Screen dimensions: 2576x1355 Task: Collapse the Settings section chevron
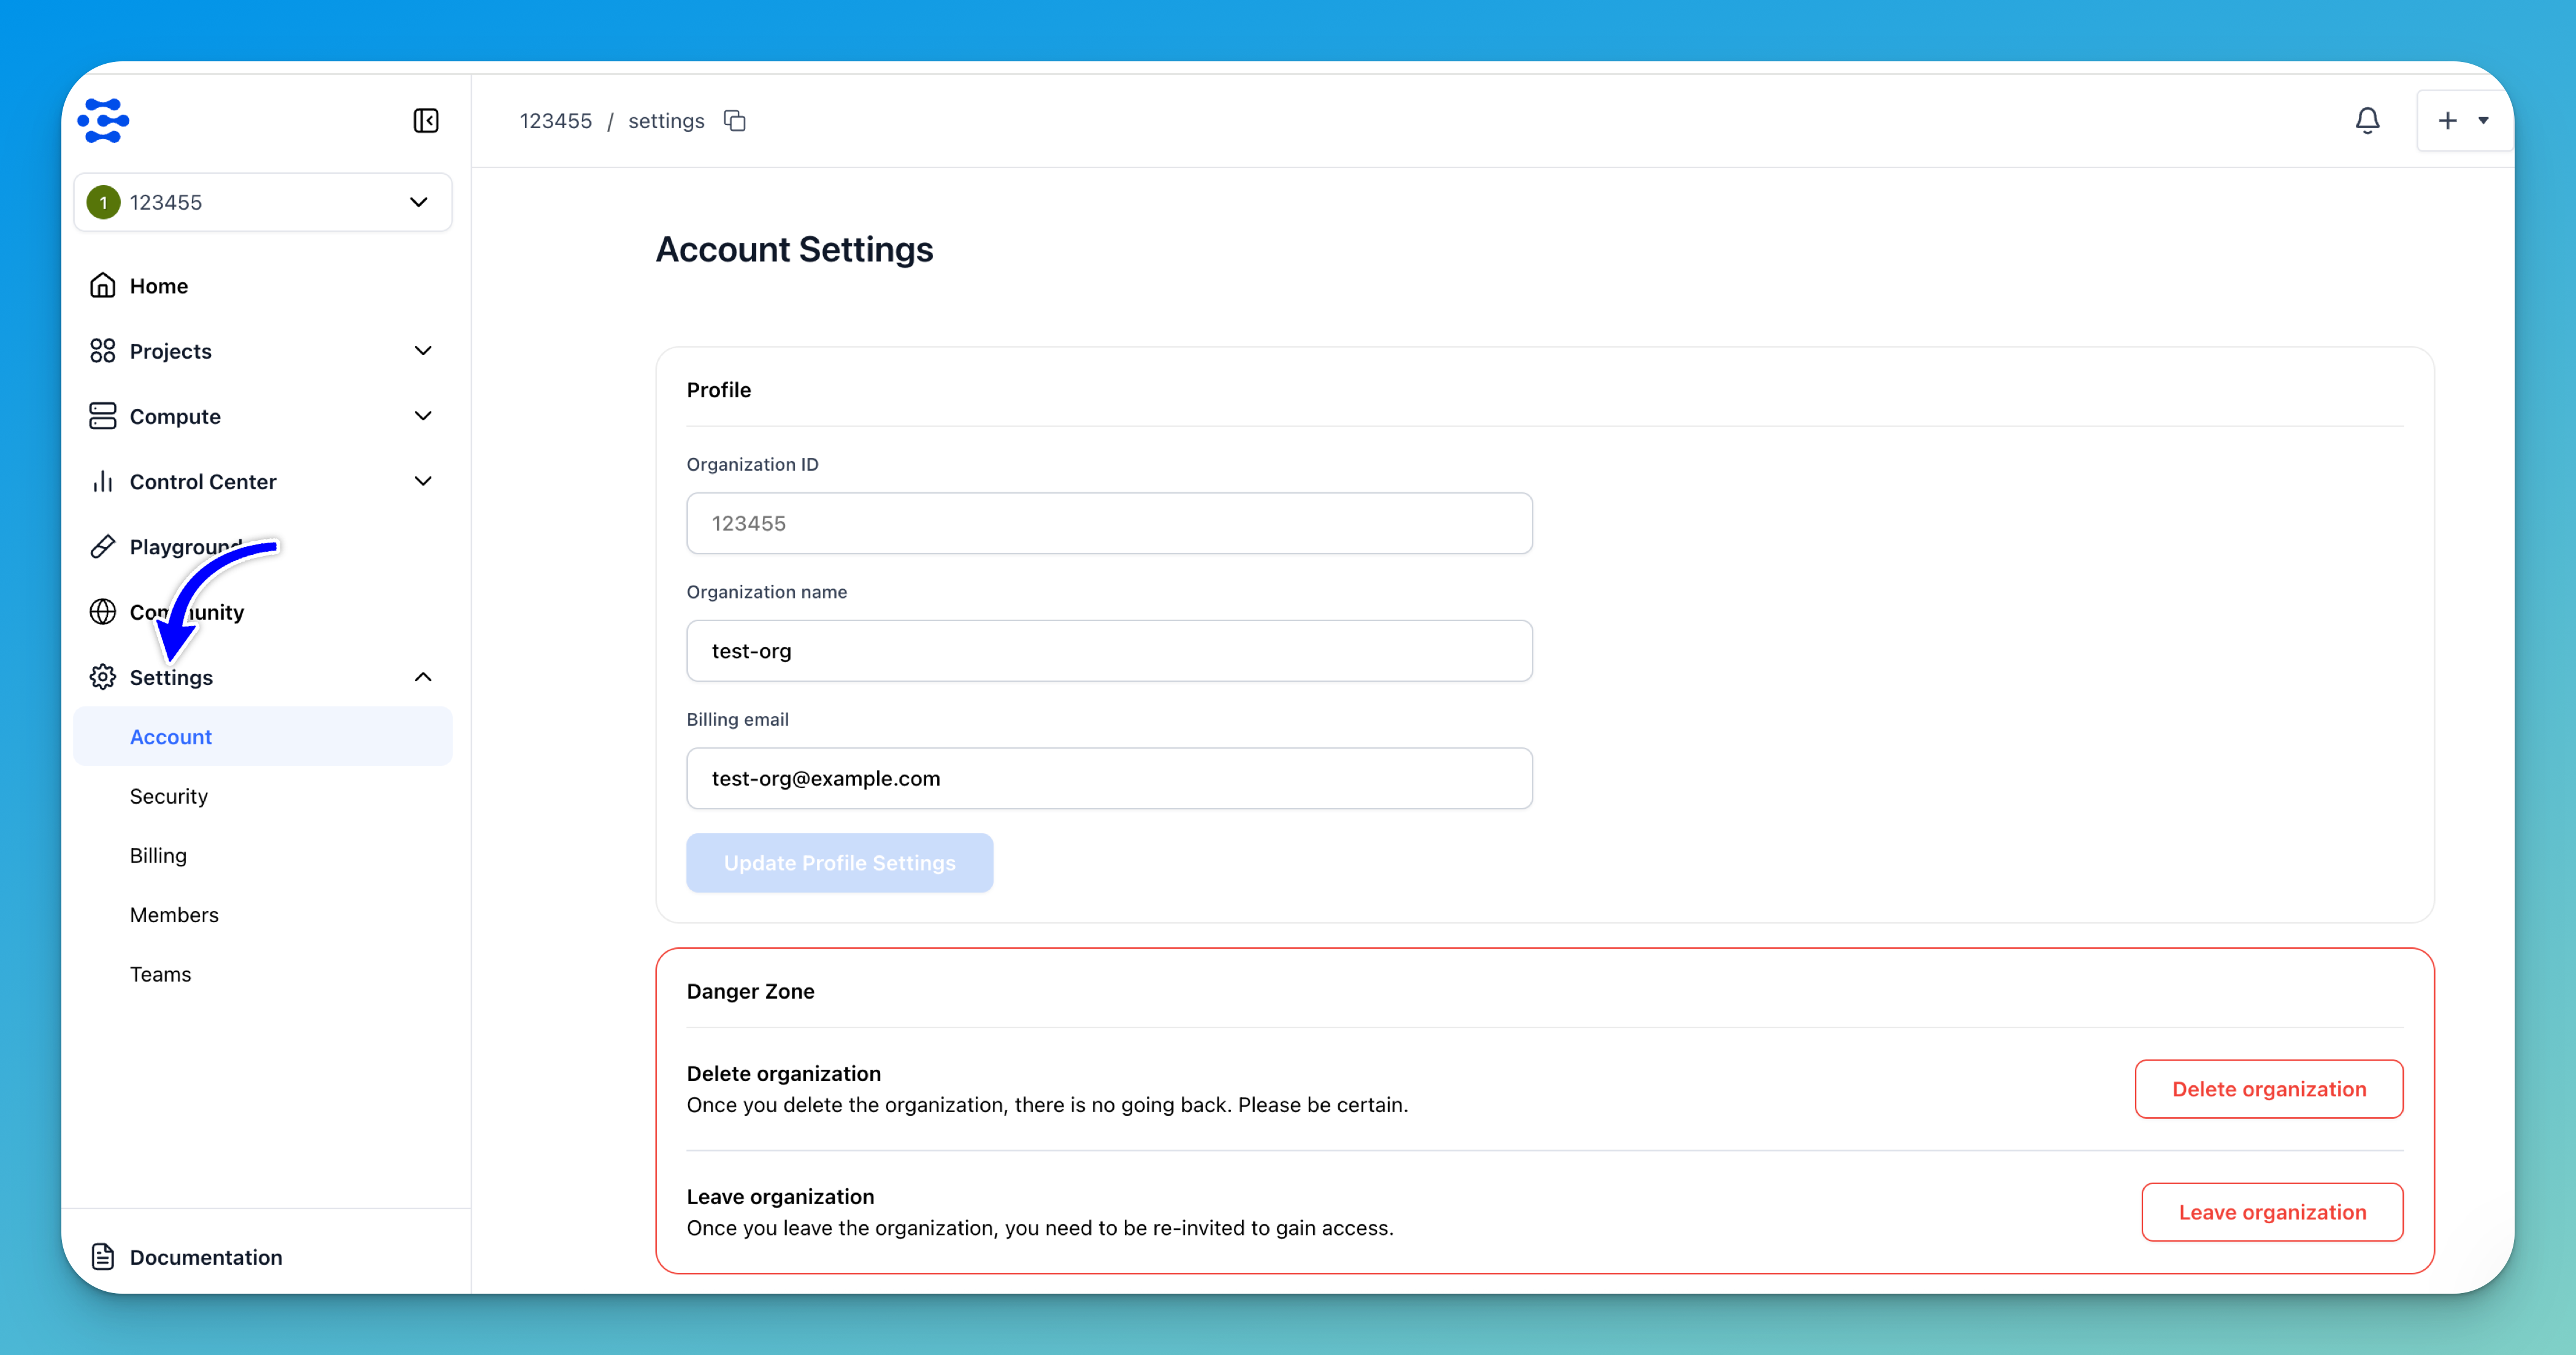(423, 677)
